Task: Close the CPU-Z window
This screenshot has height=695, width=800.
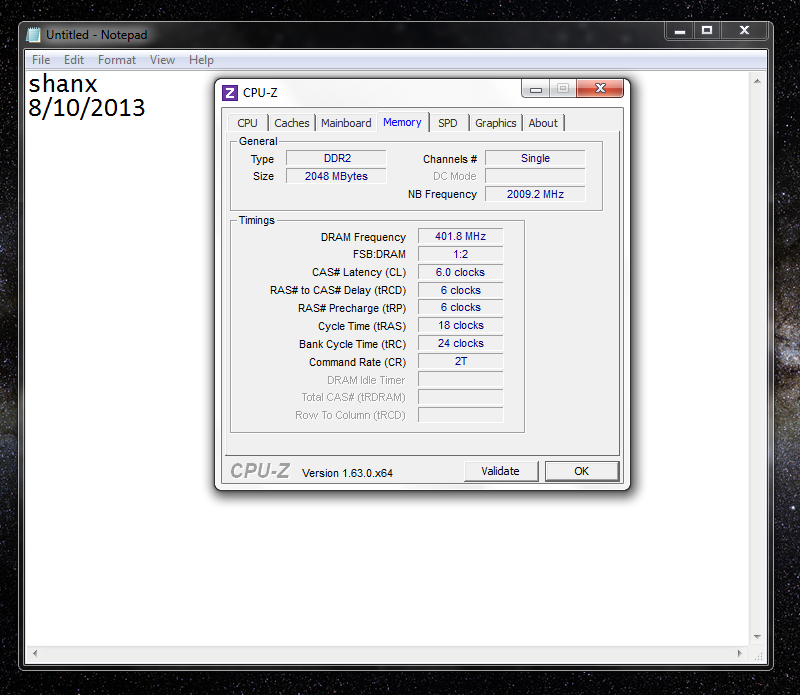Action: pos(600,89)
